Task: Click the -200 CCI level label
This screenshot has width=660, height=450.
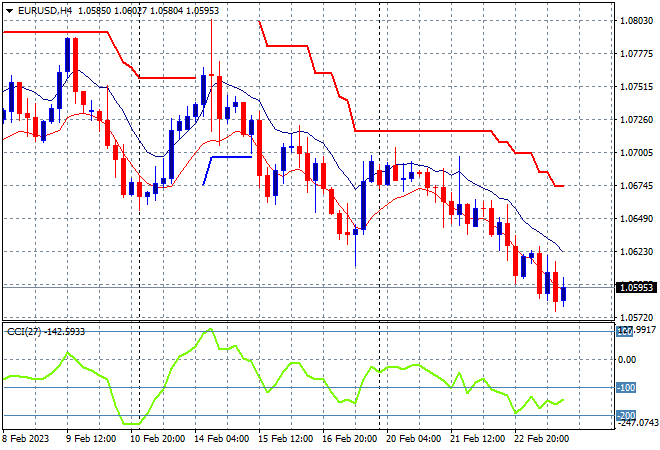Action: pyautogui.click(x=626, y=415)
